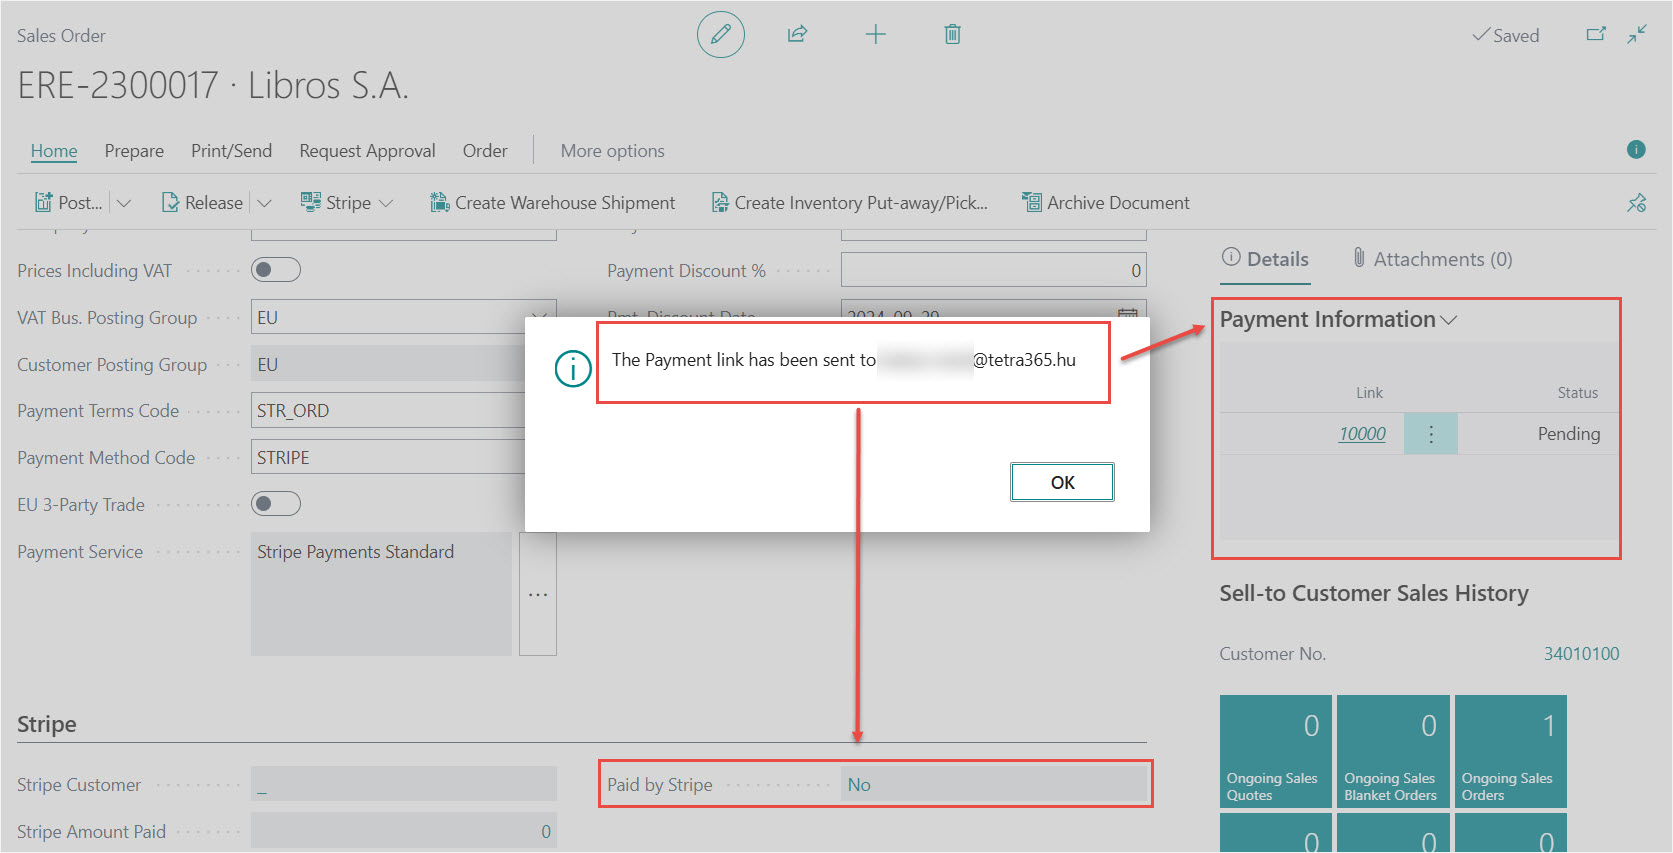The width and height of the screenshot is (1673, 853).
Task: Switch to the Prepare tab
Action: 134,151
